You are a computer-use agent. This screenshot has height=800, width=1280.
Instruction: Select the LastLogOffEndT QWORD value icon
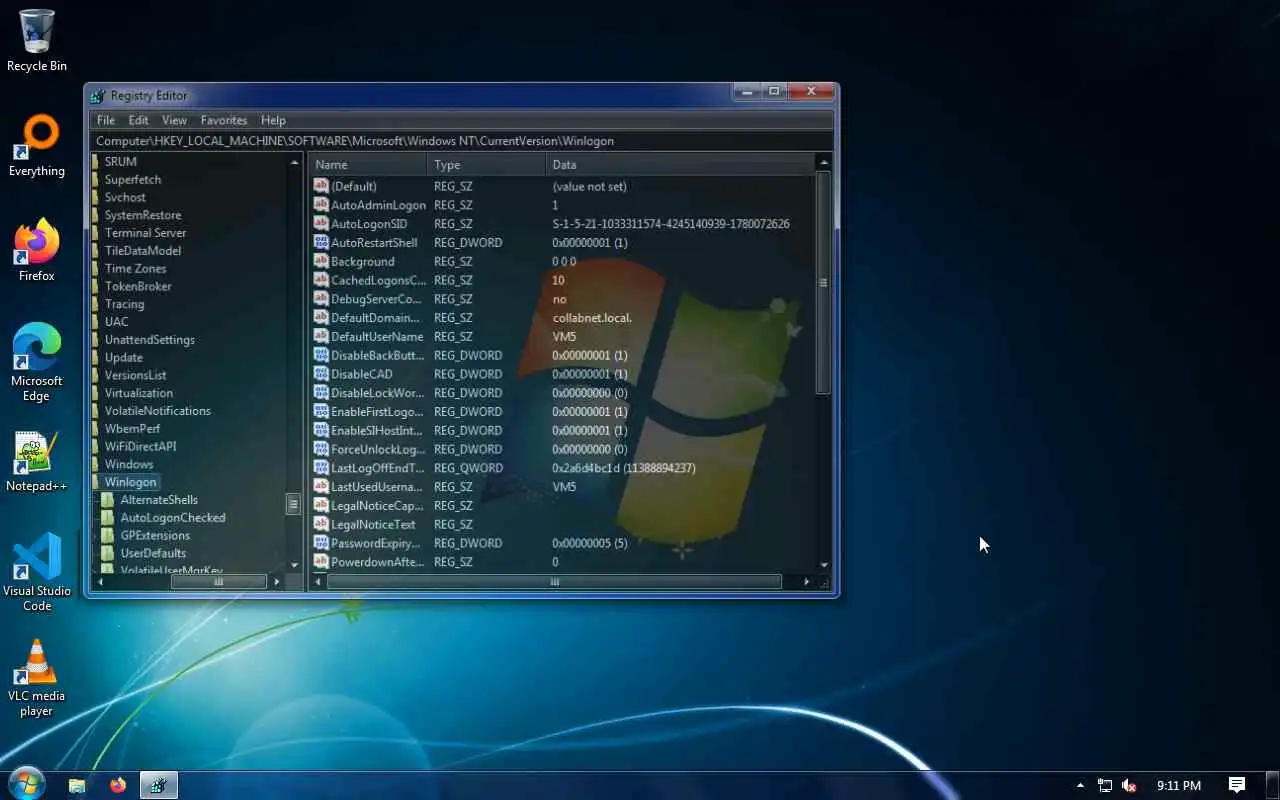pyautogui.click(x=321, y=468)
